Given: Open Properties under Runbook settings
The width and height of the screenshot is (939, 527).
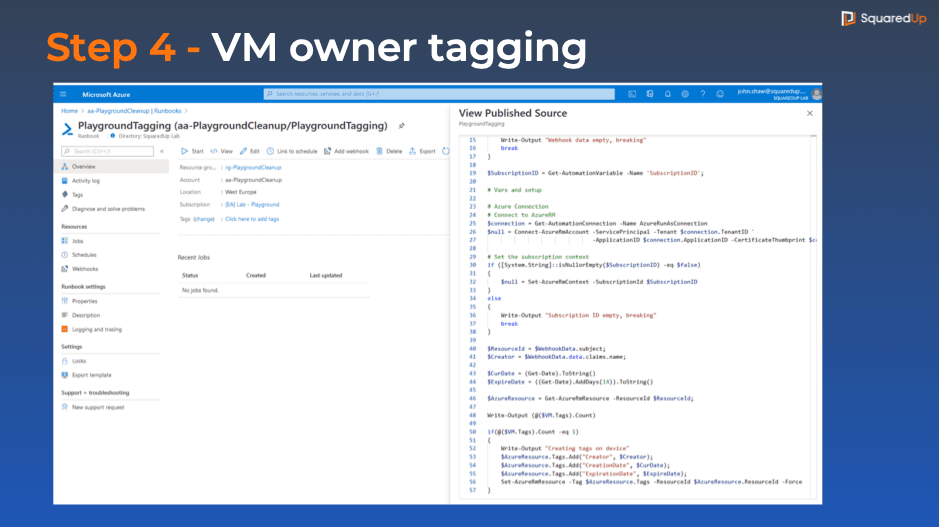Looking at the screenshot, I should 84,301.
